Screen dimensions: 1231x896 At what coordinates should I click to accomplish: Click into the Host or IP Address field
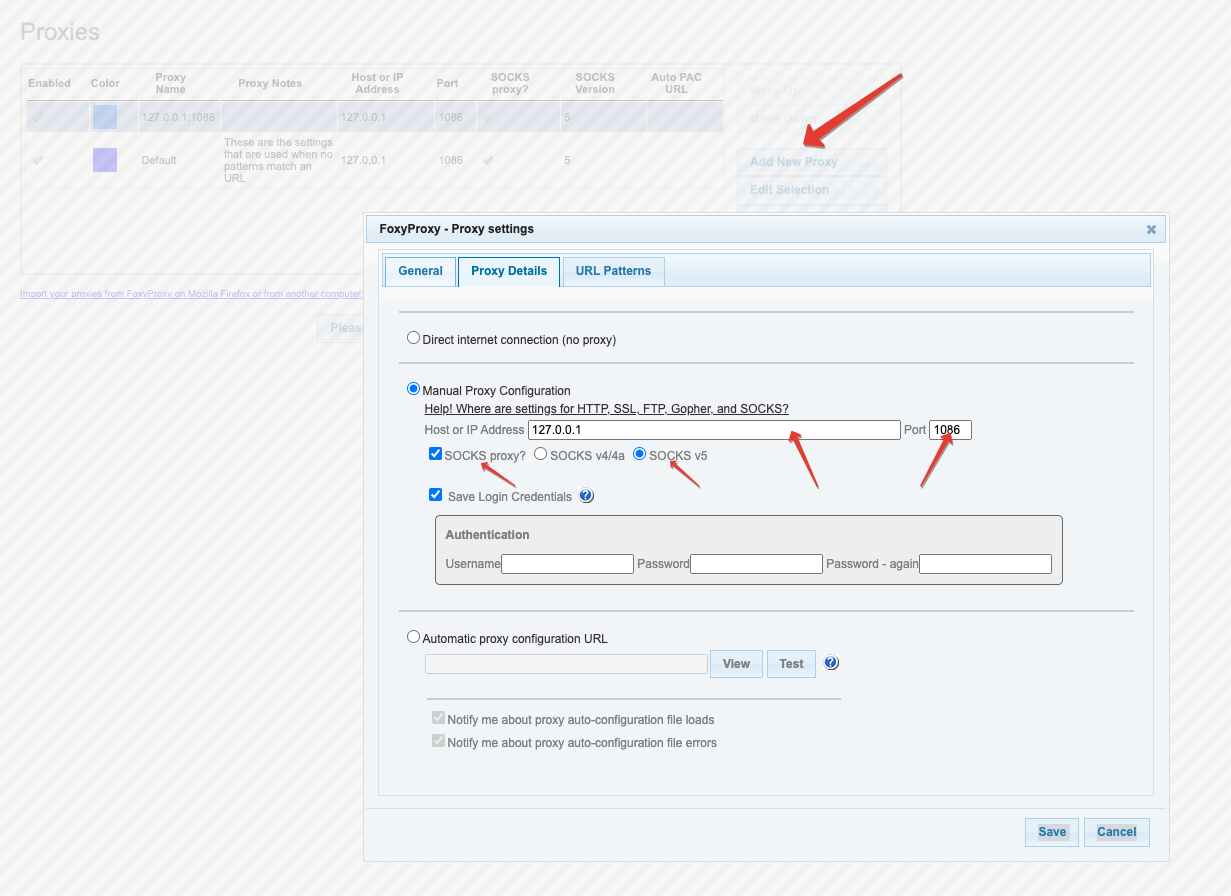point(714,430)
